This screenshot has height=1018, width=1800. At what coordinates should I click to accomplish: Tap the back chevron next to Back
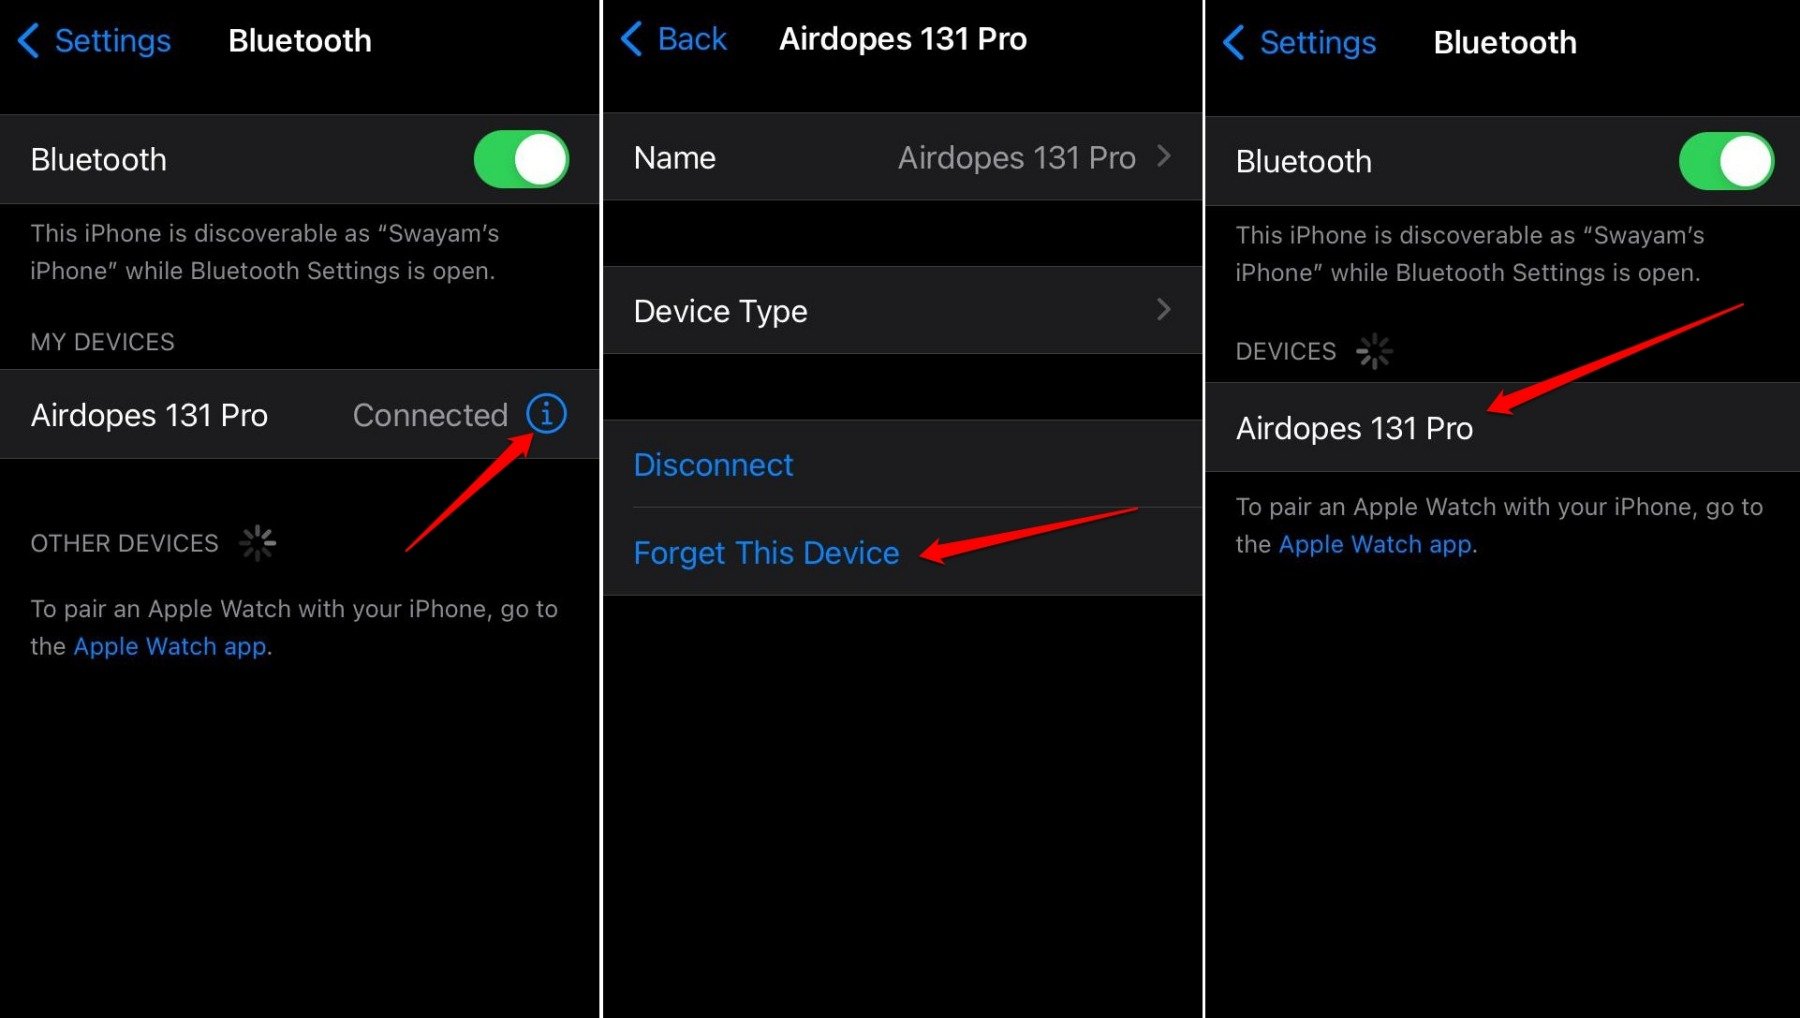[631, 39]
